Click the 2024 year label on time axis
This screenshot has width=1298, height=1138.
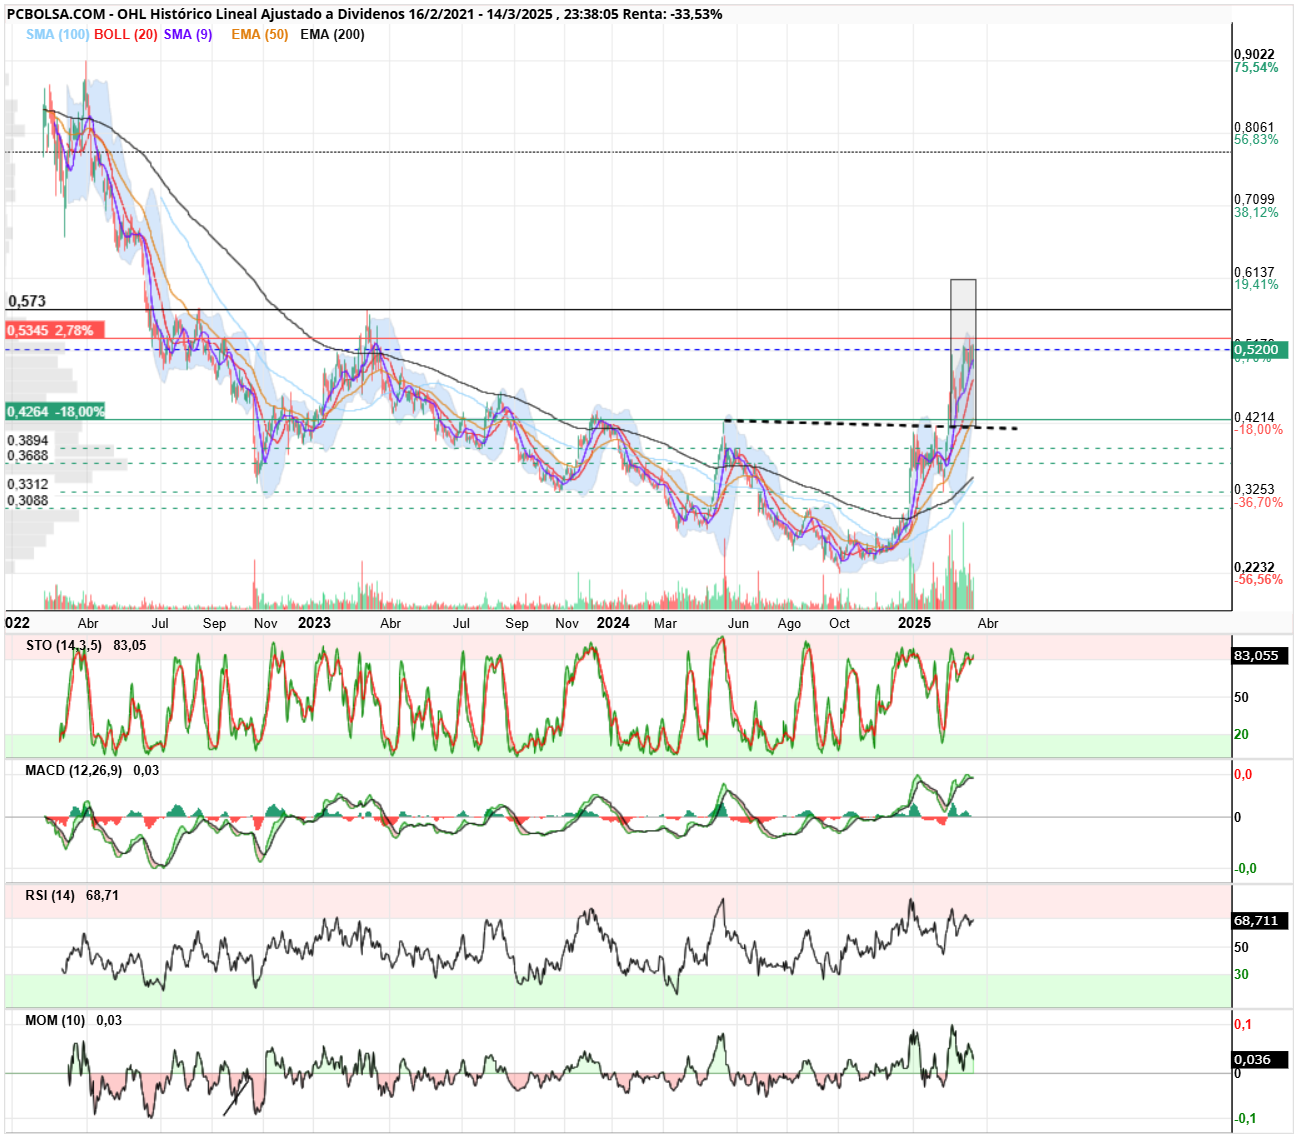[613, 623]
